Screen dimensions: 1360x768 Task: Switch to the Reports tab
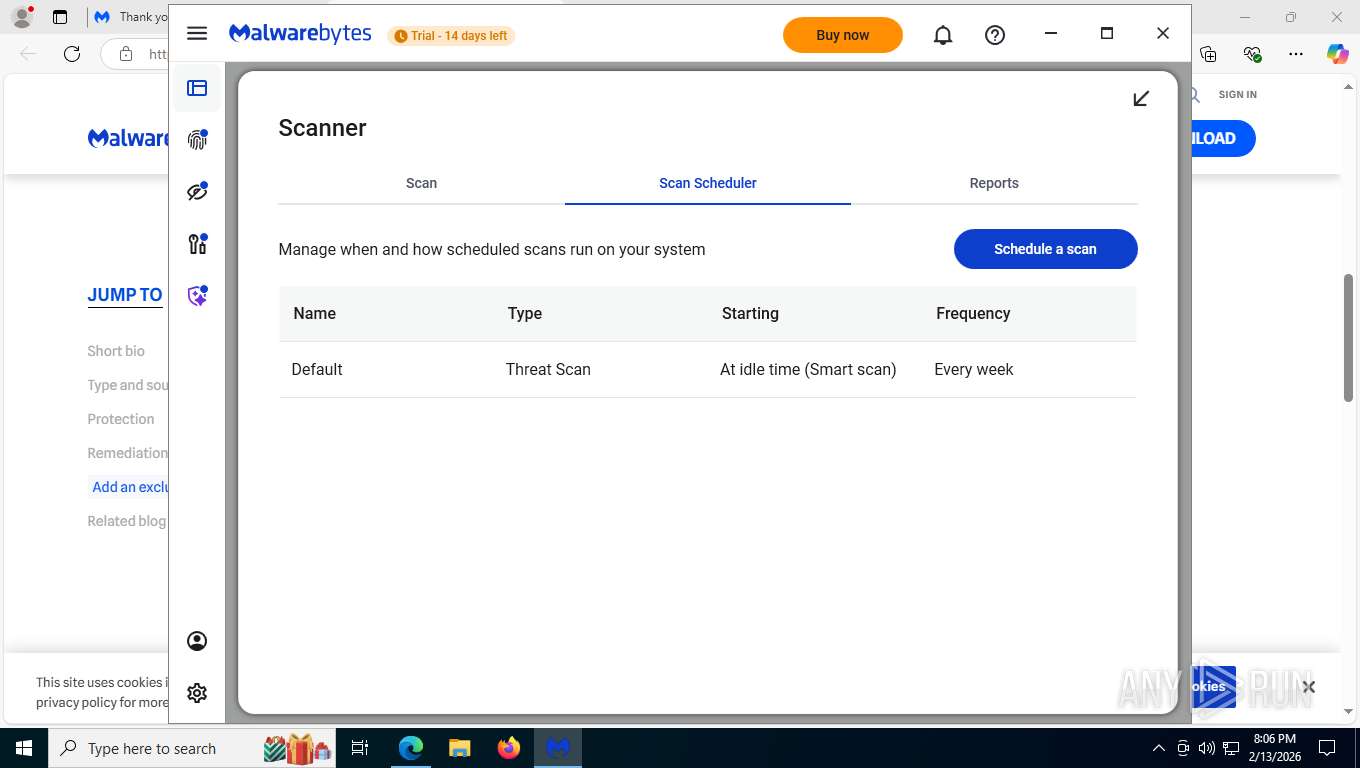coord(994,183)
